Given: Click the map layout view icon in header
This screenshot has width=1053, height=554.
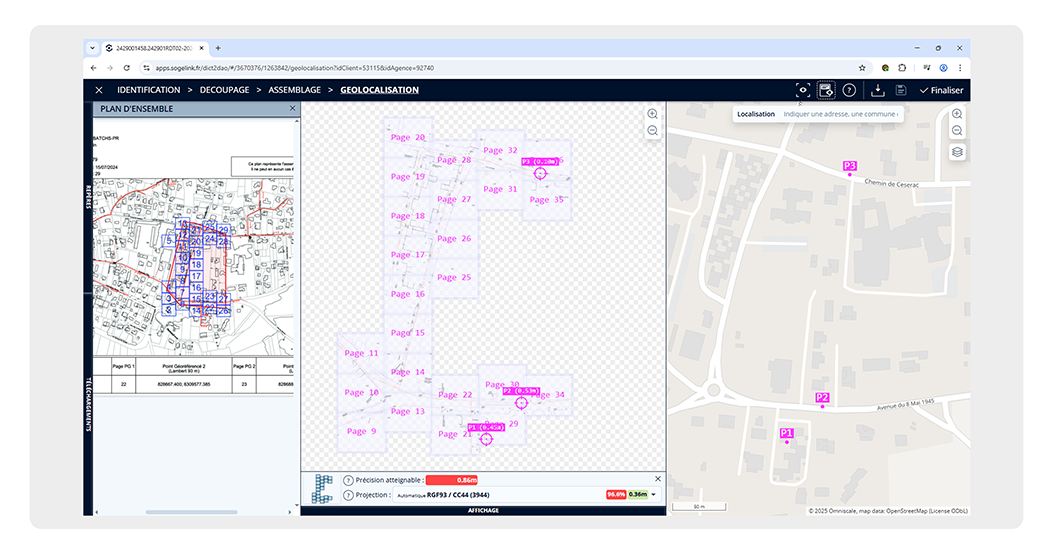Looking at the screenshot, I should [826, 90].
